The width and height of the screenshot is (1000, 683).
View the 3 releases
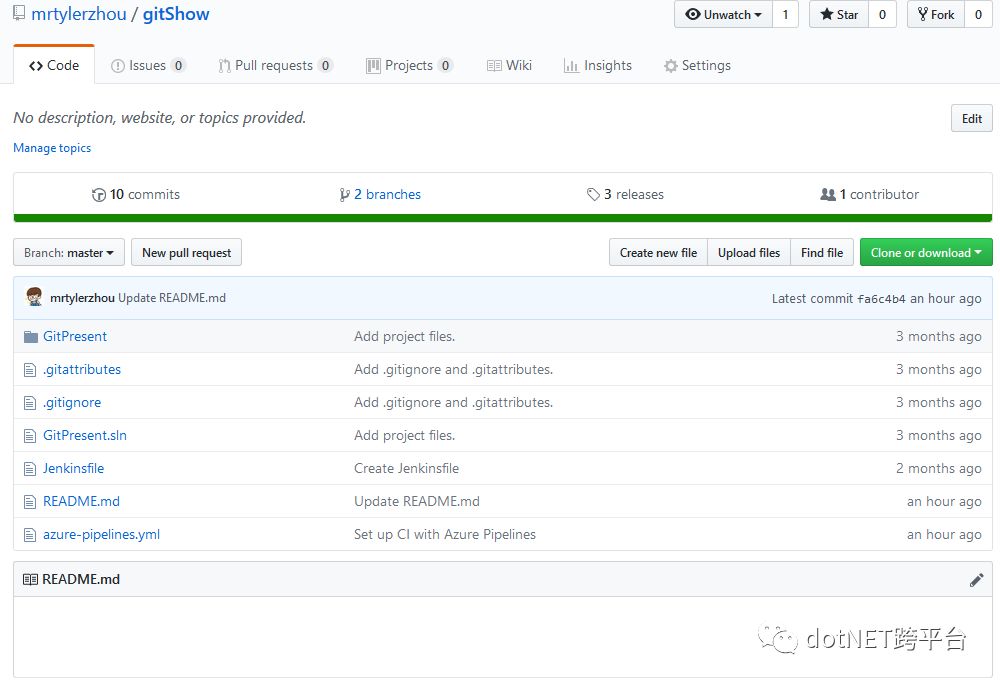pyautogui.click(x=626, y=195)
